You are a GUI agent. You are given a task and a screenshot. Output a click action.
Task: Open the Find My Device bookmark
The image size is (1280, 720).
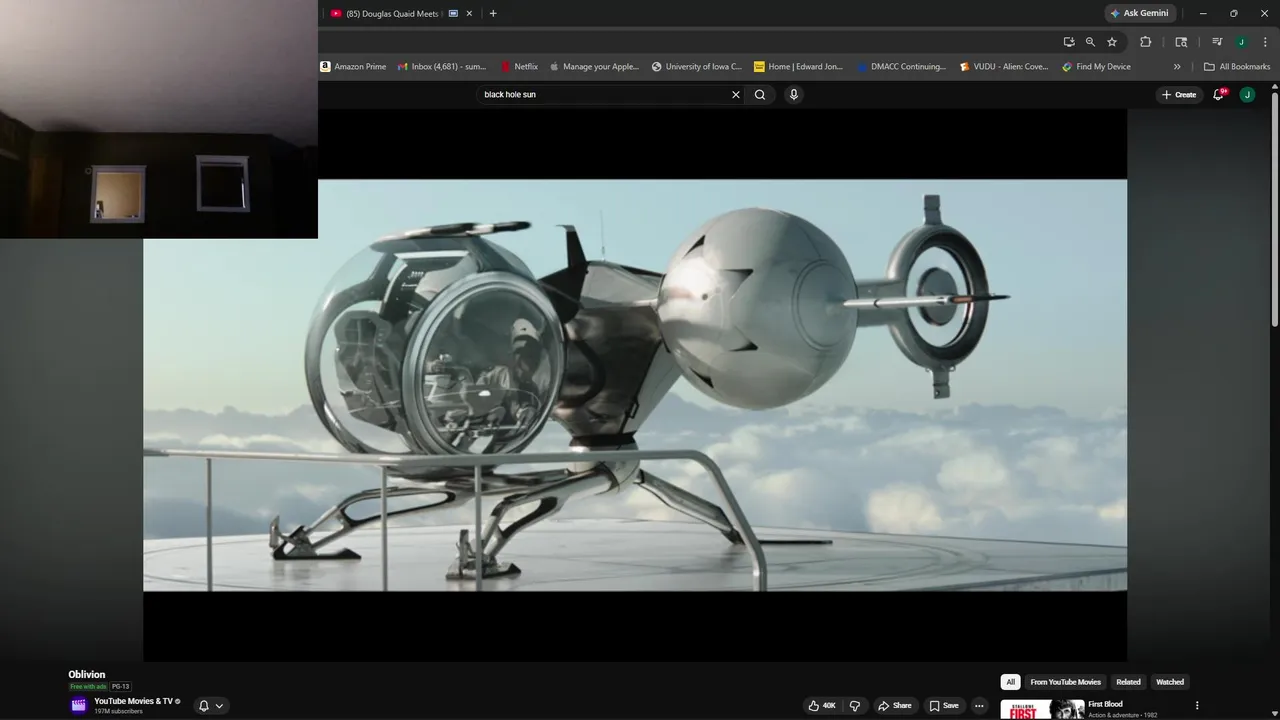(1097, 67)
